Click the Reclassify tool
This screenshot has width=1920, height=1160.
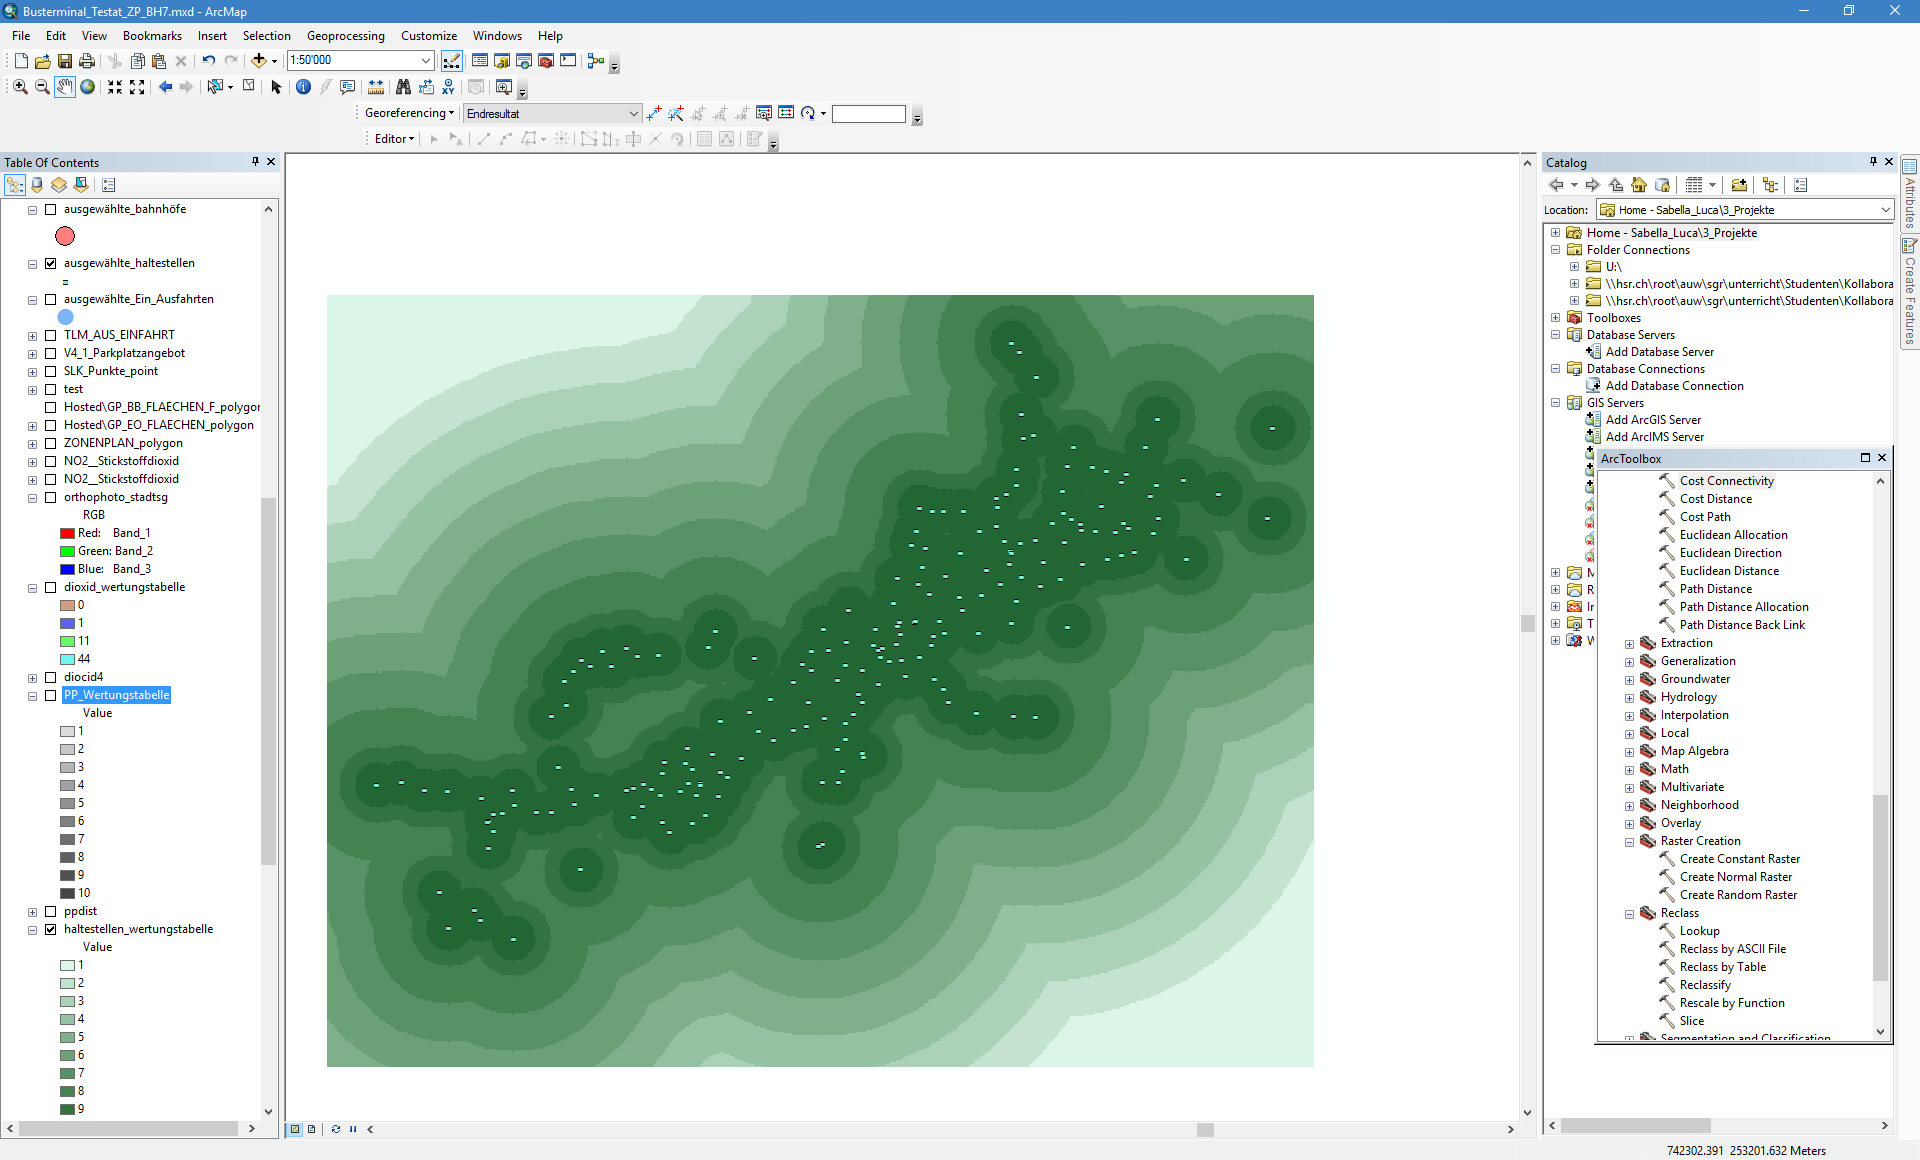(x=1705, y=985)
